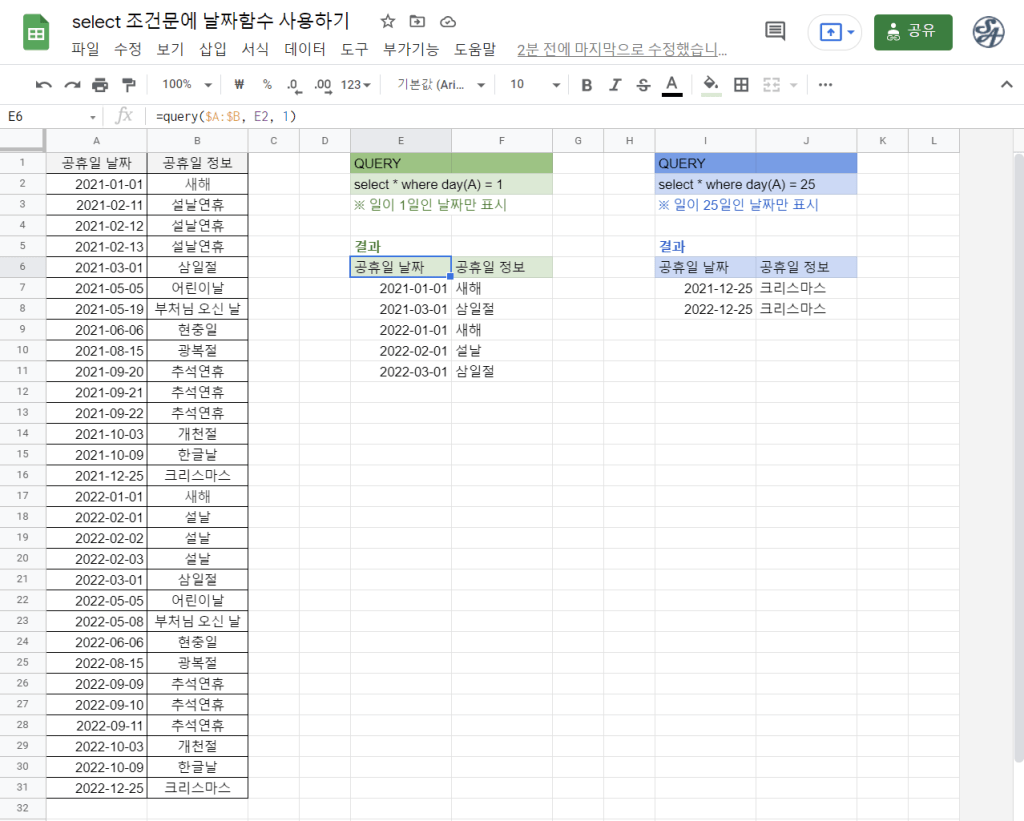
Task: Open the 데이터 menu
Action: pyautogui.click(x=305, y=49)
